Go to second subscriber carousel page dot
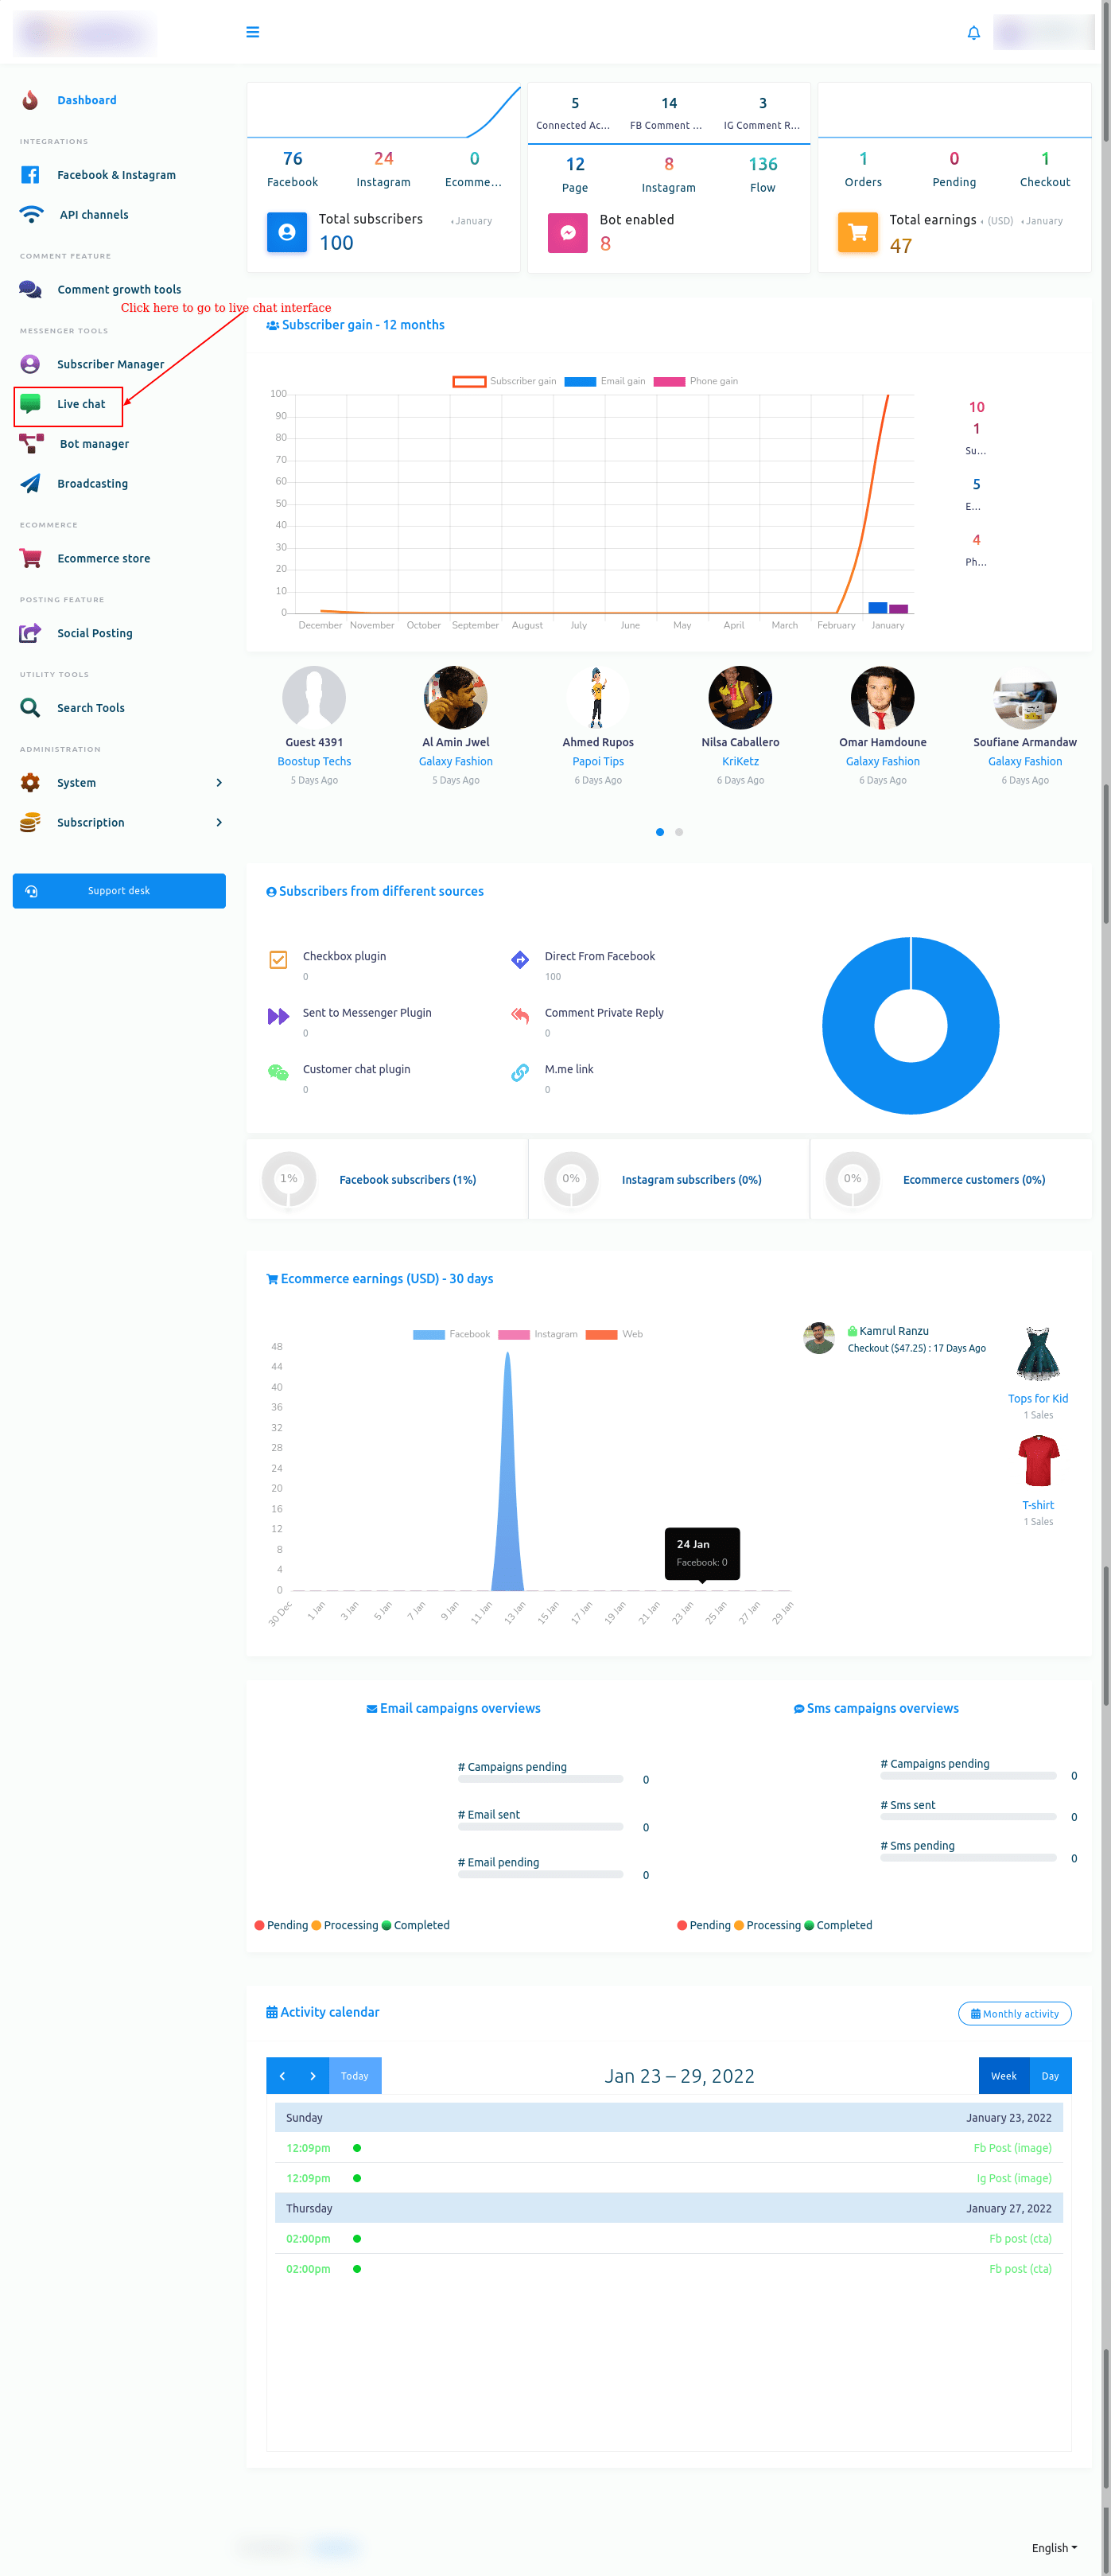 coord(679,832)
